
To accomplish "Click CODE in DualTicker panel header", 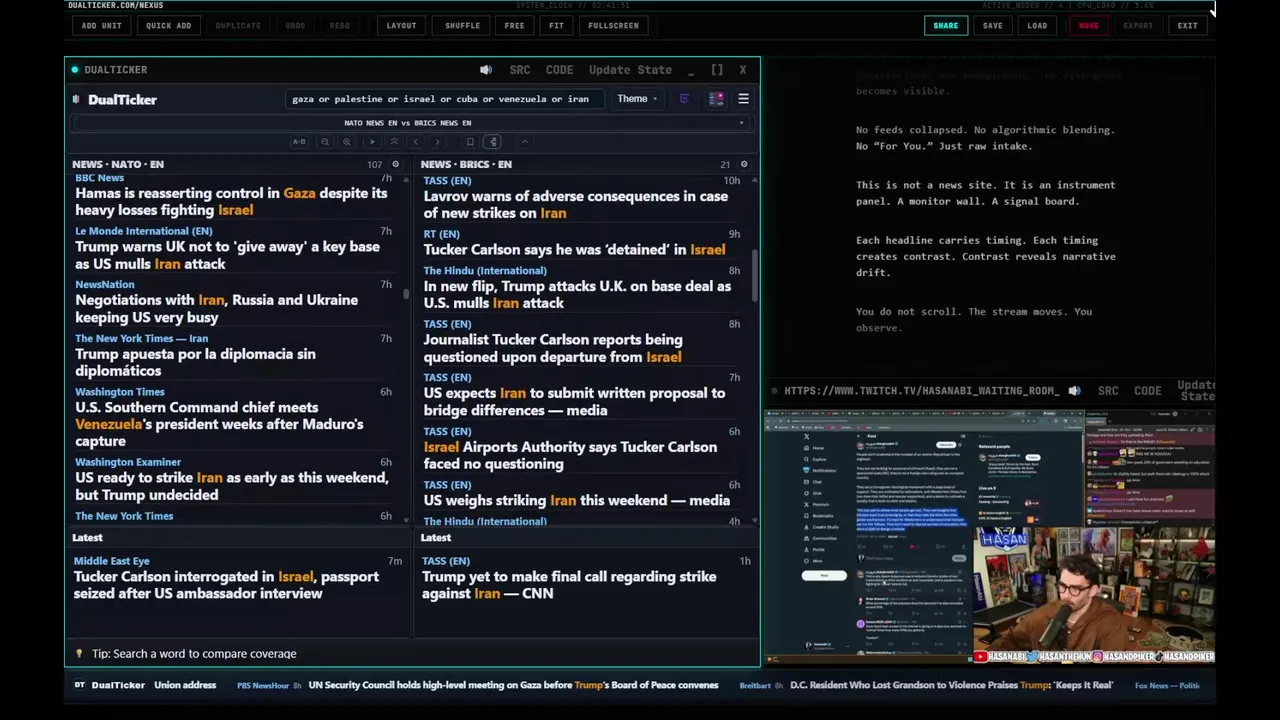I will click(559, 70).
